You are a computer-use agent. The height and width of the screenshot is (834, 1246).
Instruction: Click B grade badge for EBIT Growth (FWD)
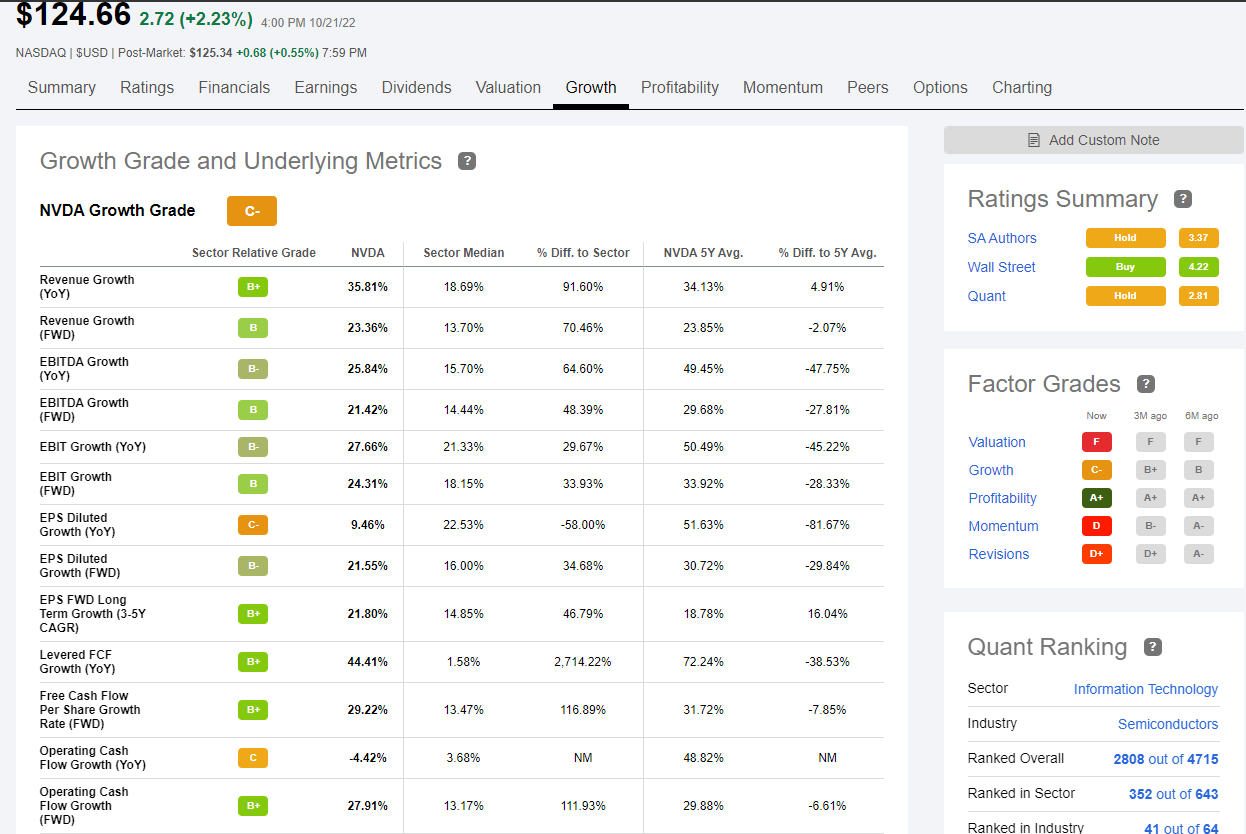pyautogui.click(x=253, y=484)
